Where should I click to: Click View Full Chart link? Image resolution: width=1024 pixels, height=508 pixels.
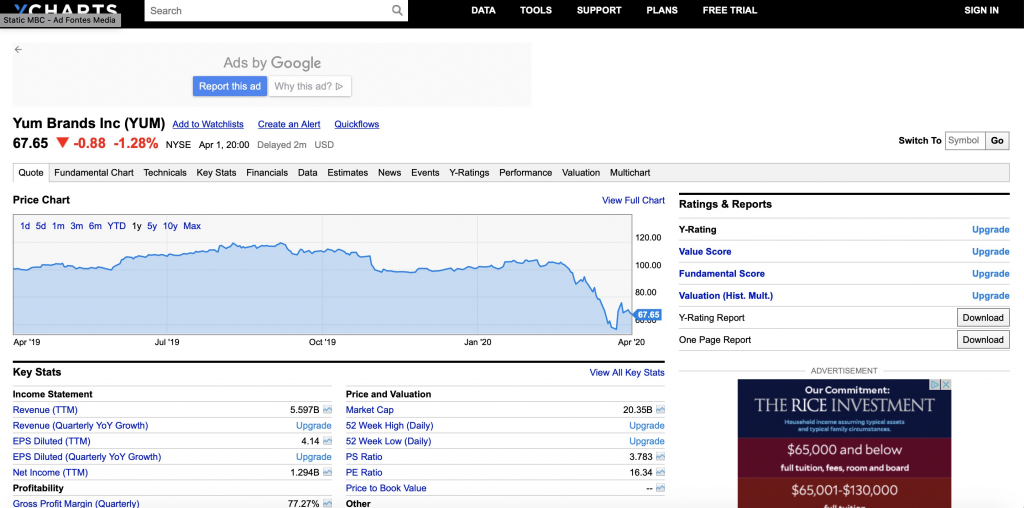pos(633,200)
